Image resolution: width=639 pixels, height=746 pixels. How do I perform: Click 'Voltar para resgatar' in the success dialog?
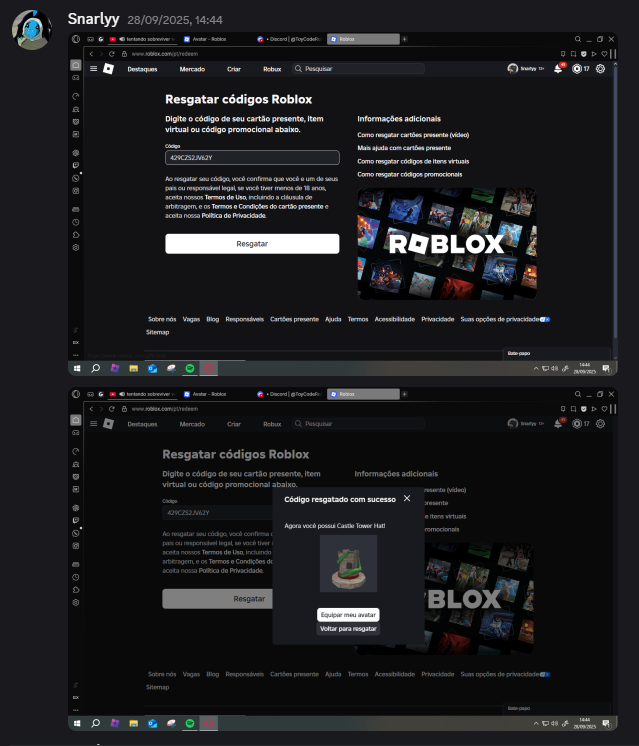coord(348,628)
